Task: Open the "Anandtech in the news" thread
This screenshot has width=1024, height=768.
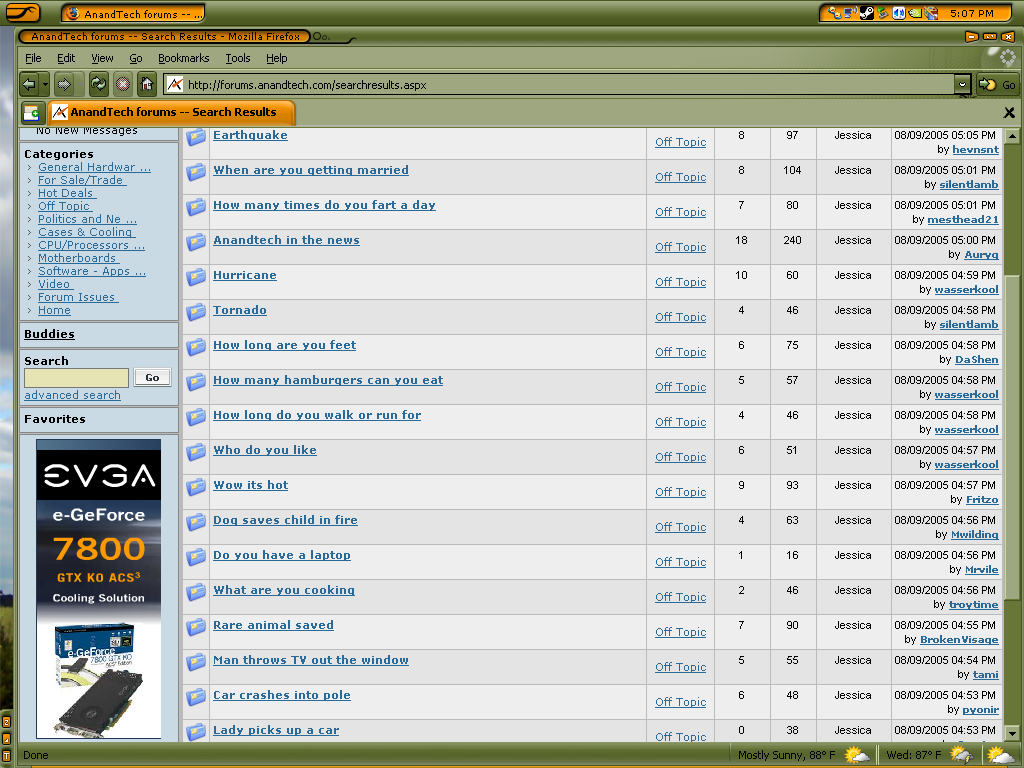Action: pos(286,240)
